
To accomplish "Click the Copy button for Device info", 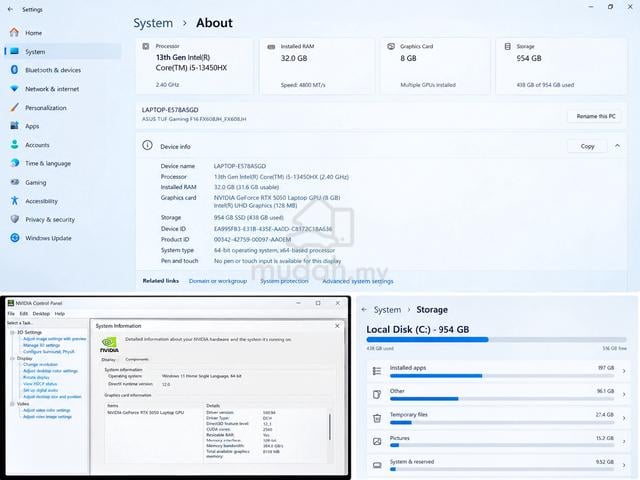I will click(x=587, y=146).
